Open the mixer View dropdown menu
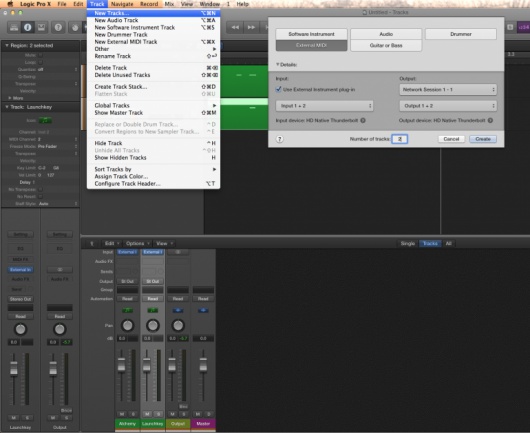The image size is (530, 433). 164,244
